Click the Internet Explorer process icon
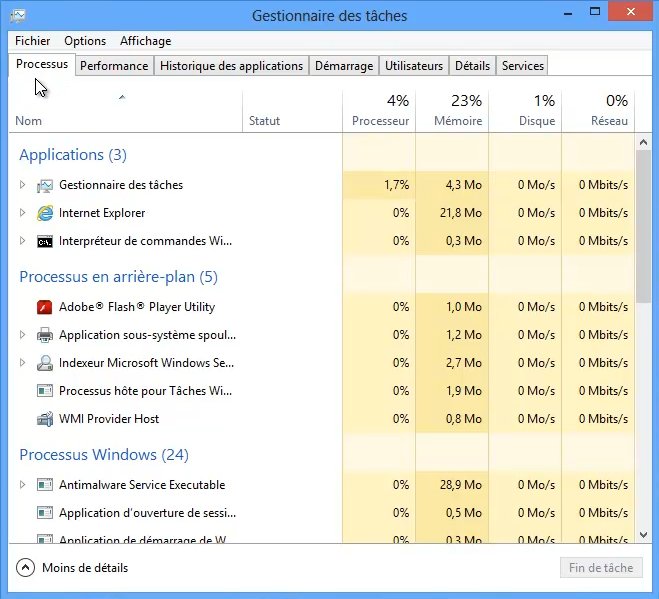The width and height of the screenshot is (659, 599). tap(45, 213)
